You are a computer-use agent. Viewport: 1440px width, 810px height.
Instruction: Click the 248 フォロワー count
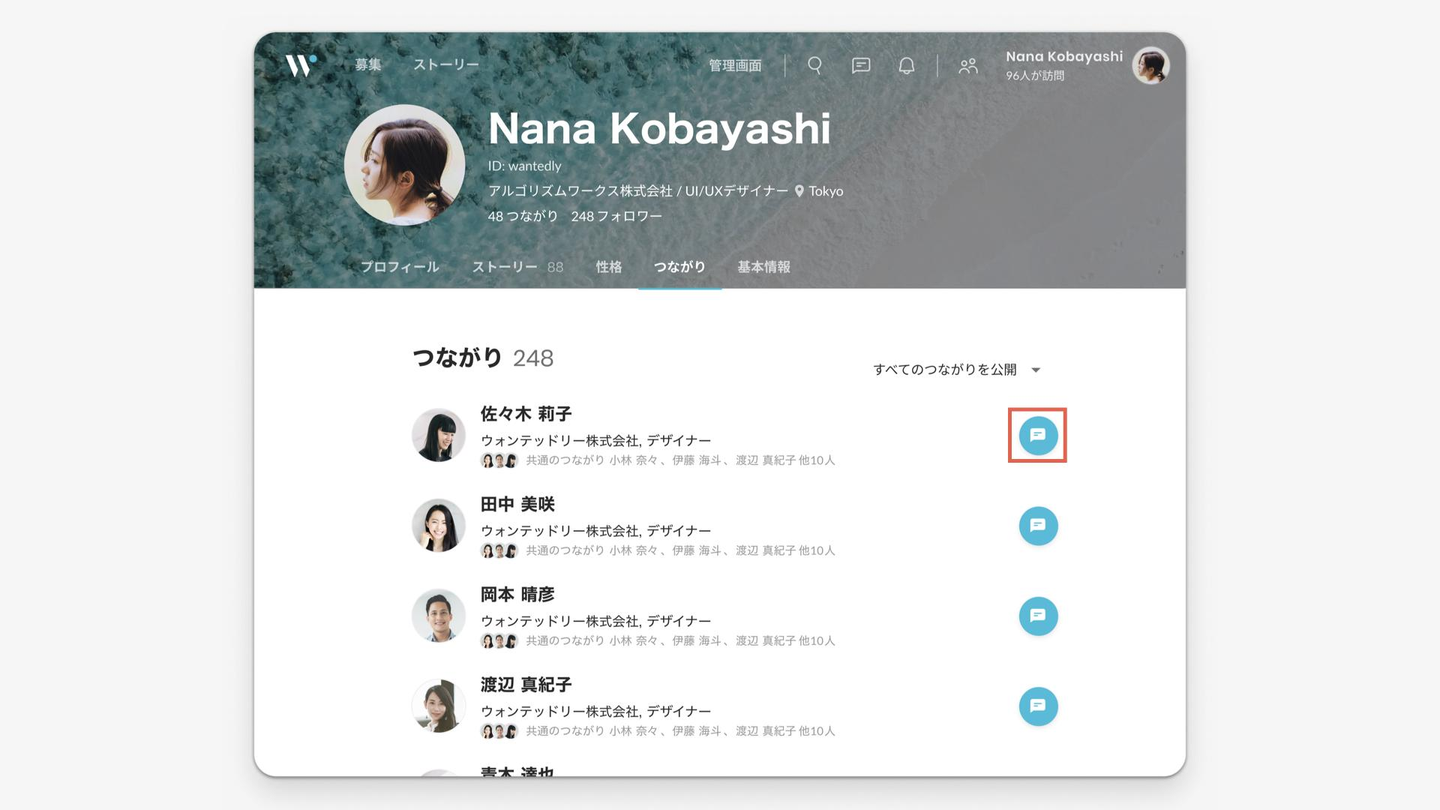(617, 216)
